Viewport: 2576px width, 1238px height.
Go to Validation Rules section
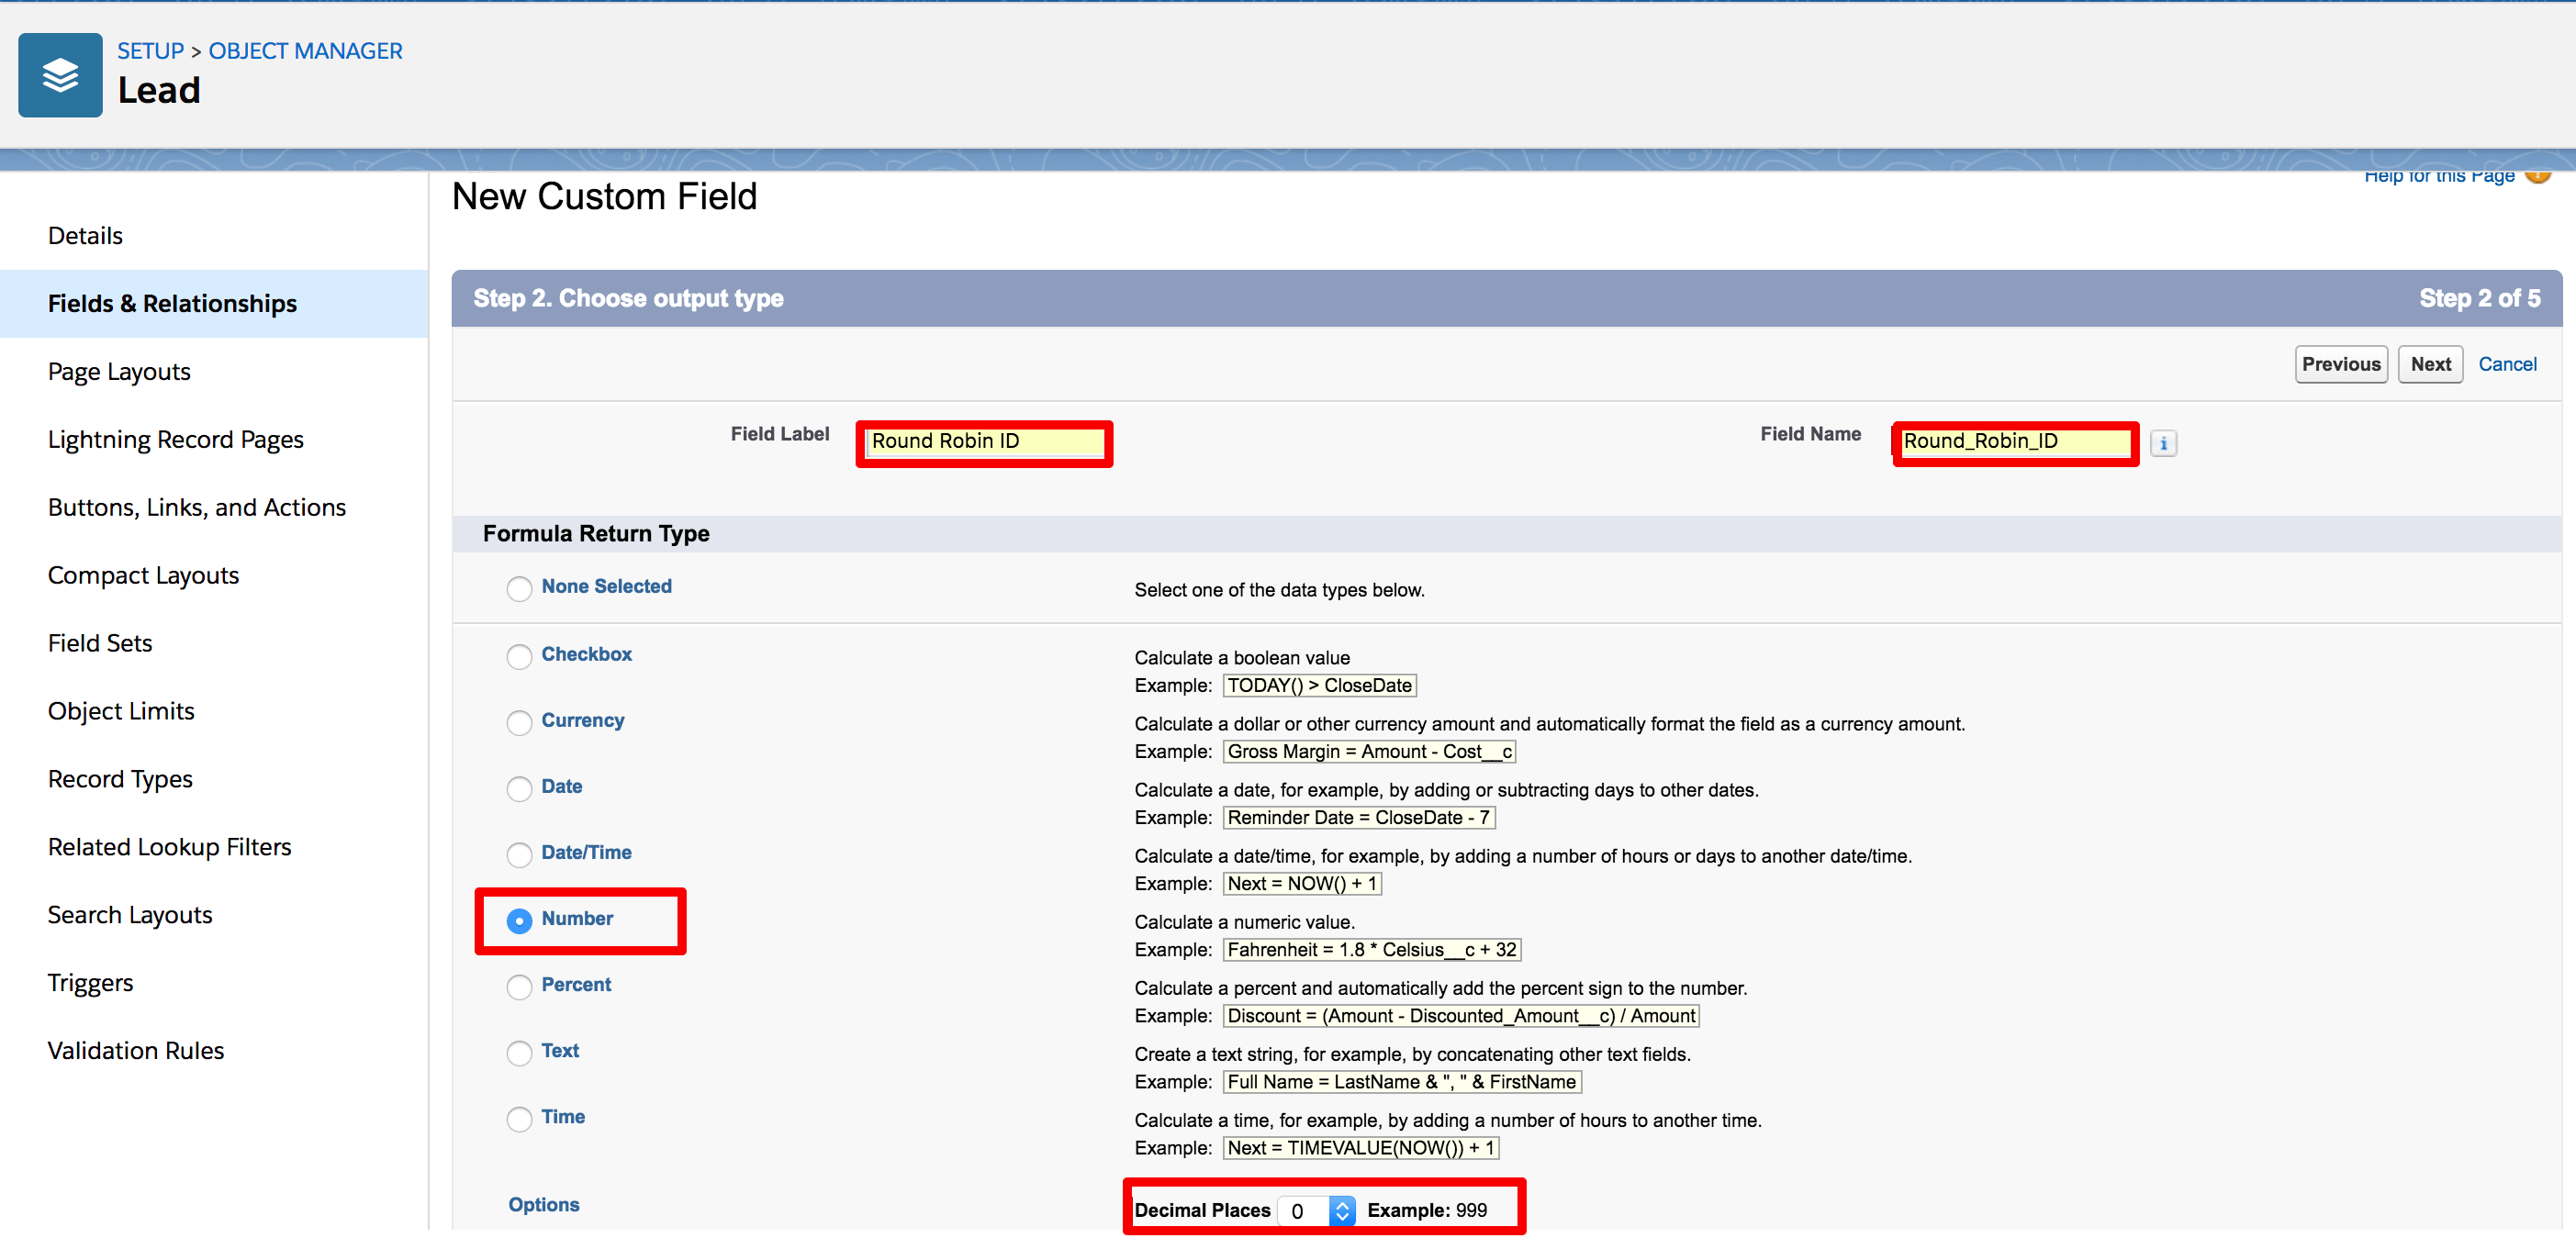coord(136,1051)
